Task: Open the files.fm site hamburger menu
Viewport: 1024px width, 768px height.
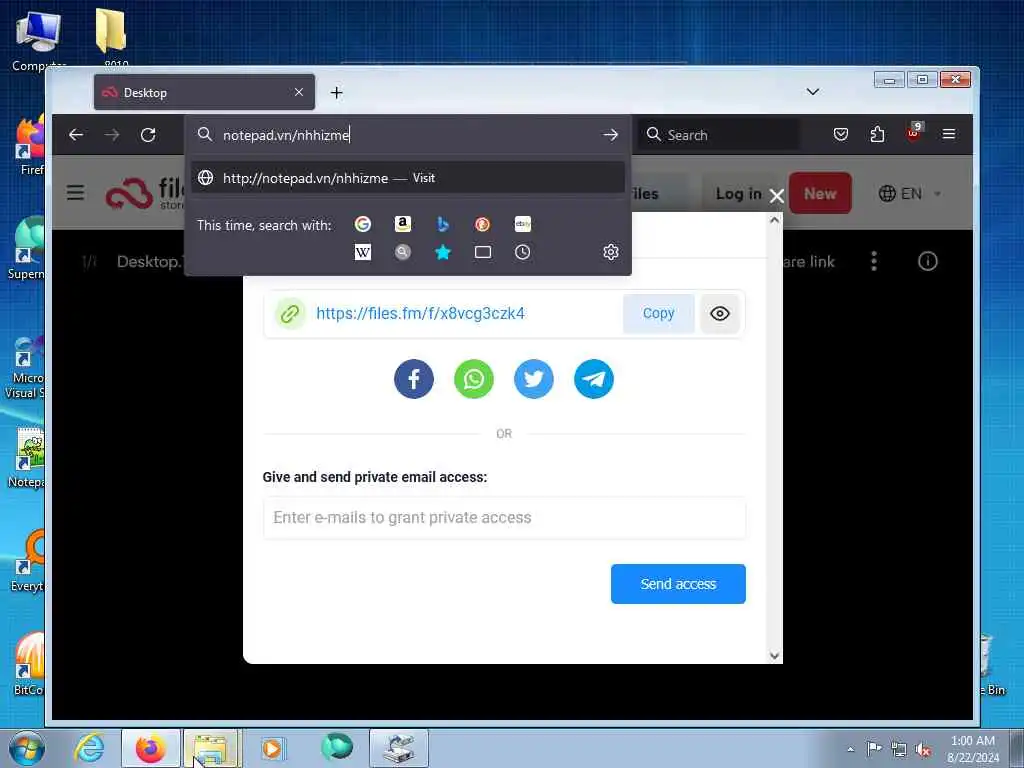Action: tap(75, 193)
